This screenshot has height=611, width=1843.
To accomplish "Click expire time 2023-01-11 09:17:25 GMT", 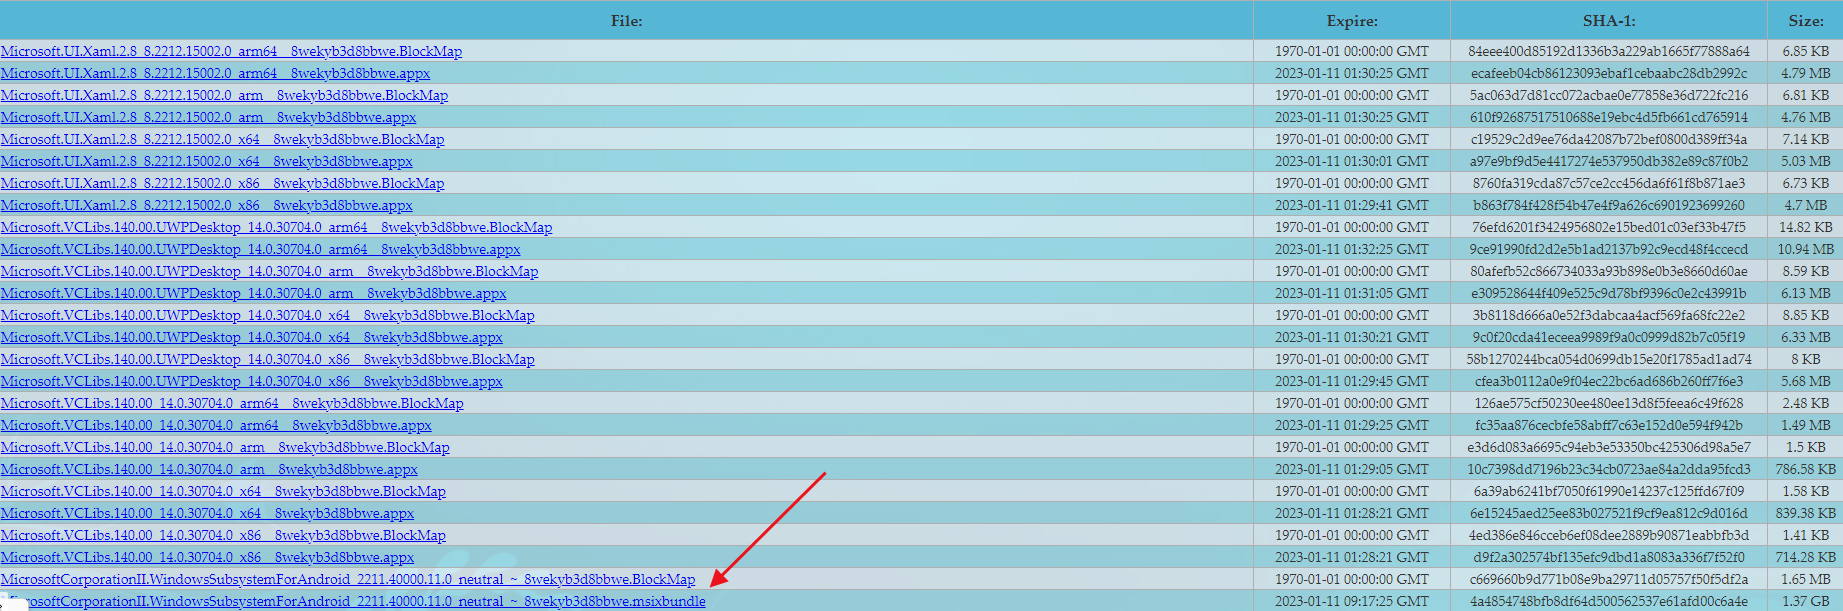I will 1352,601.
